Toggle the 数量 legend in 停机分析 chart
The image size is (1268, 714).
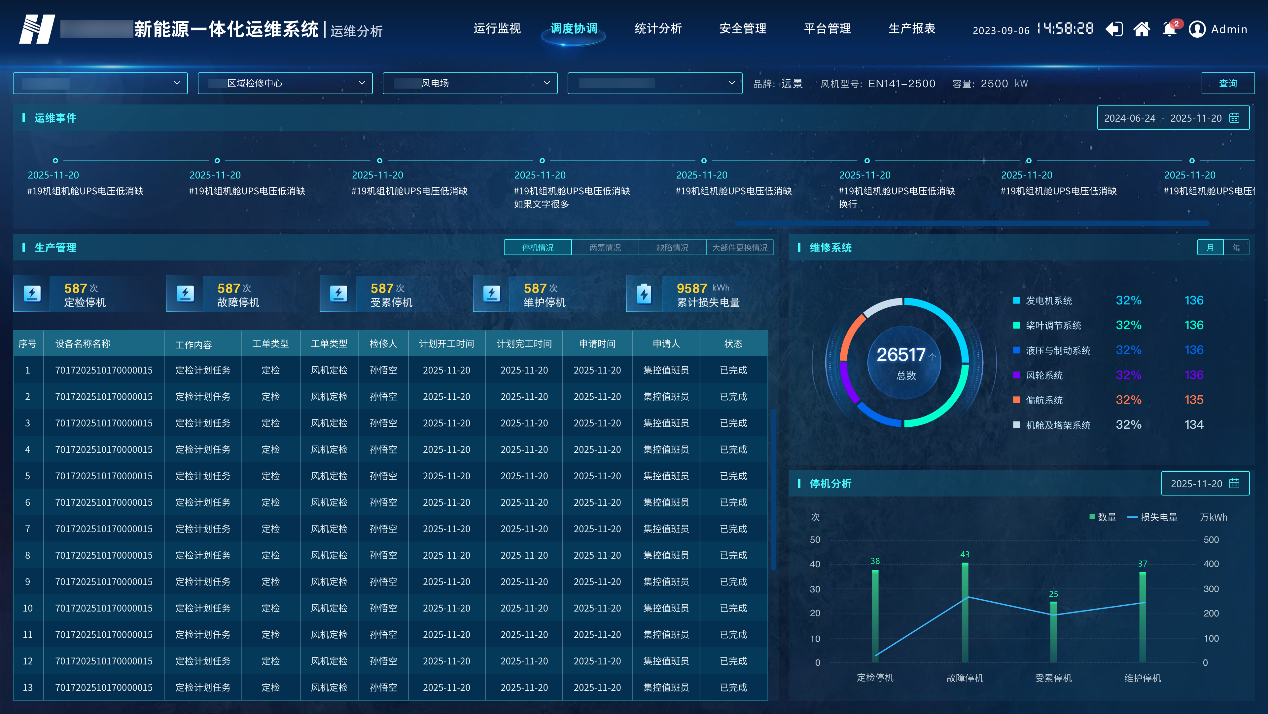1102,517
